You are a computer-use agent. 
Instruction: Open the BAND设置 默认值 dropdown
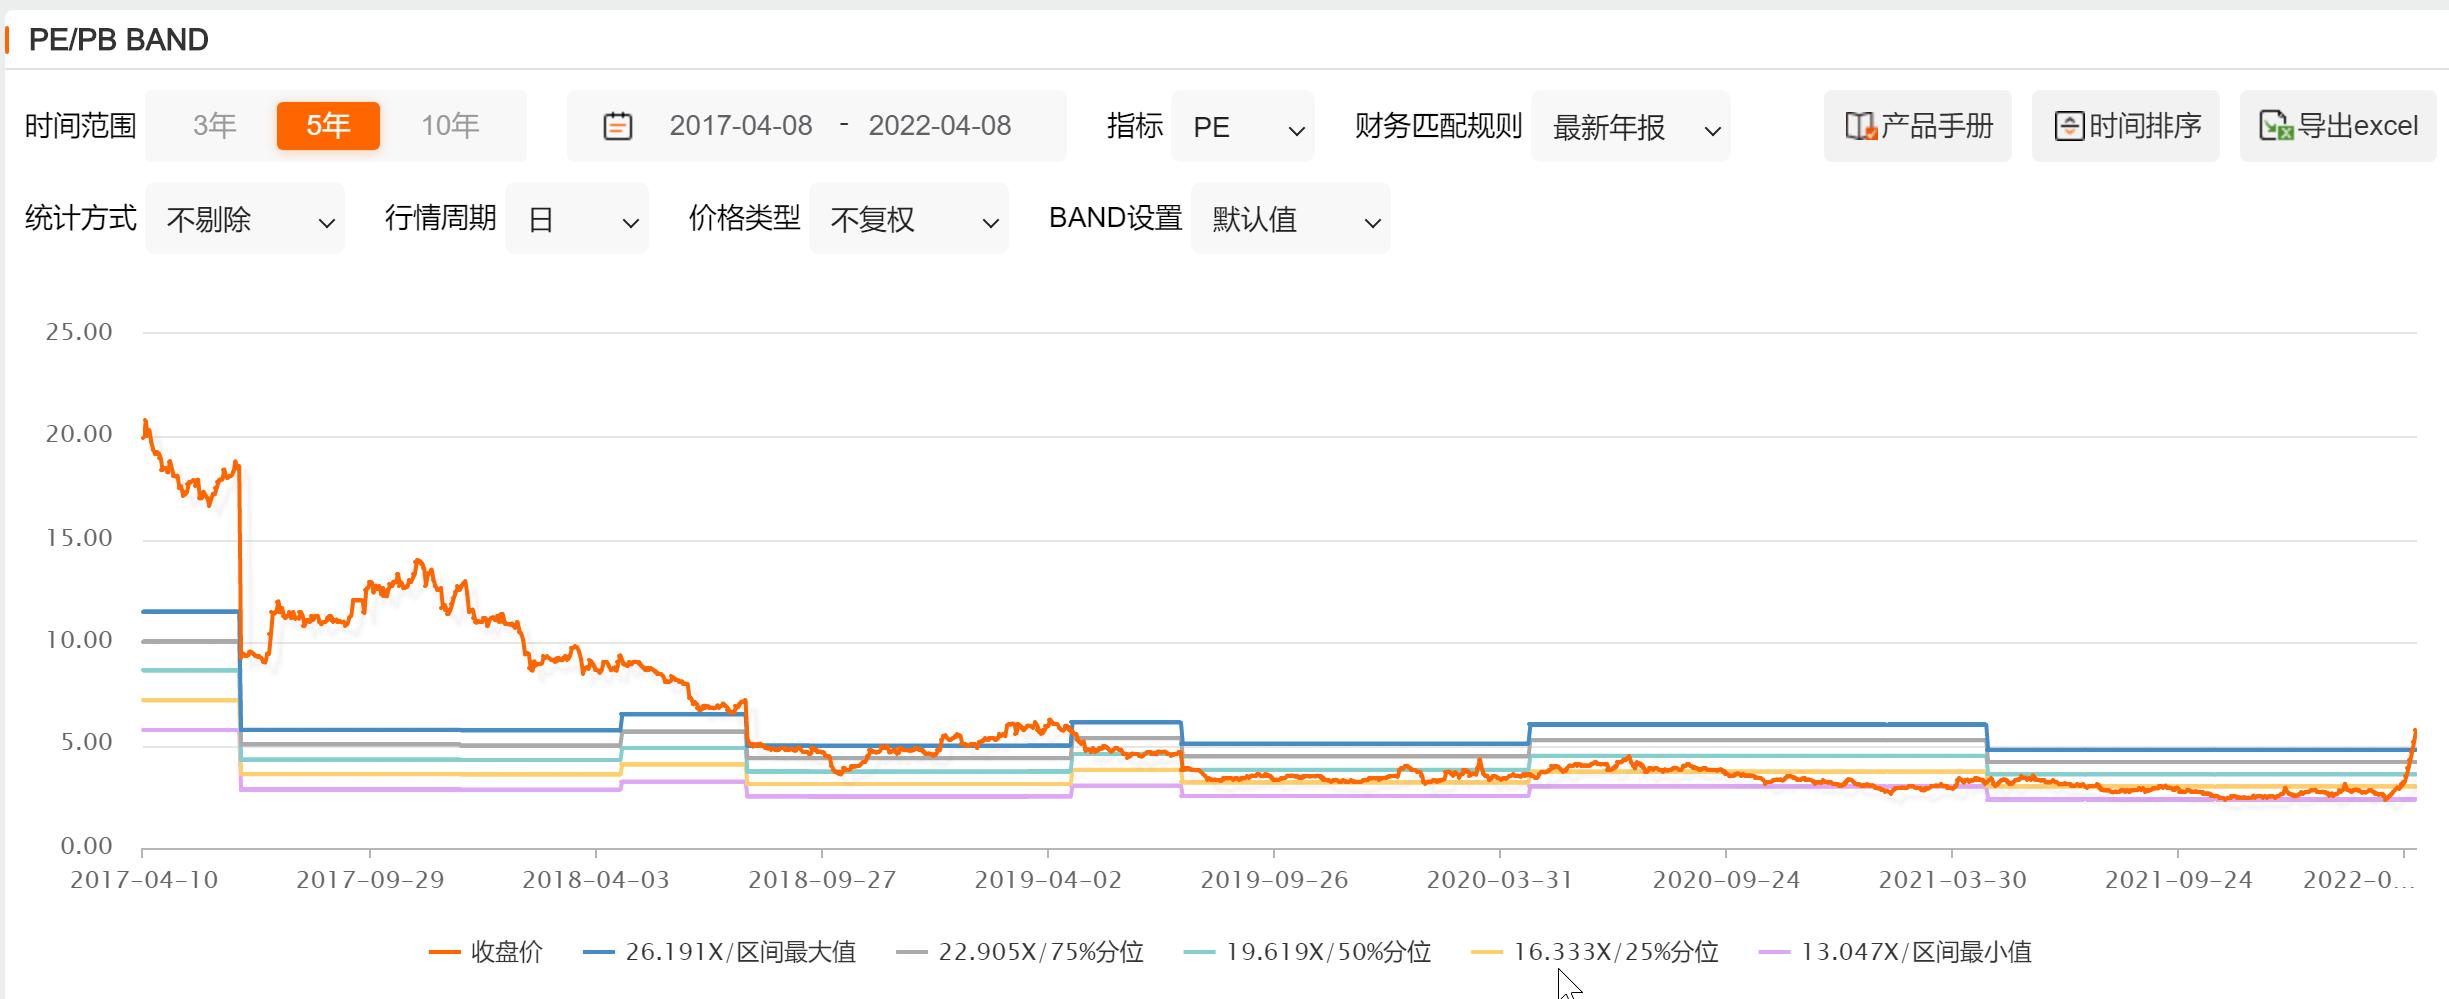1290,219
